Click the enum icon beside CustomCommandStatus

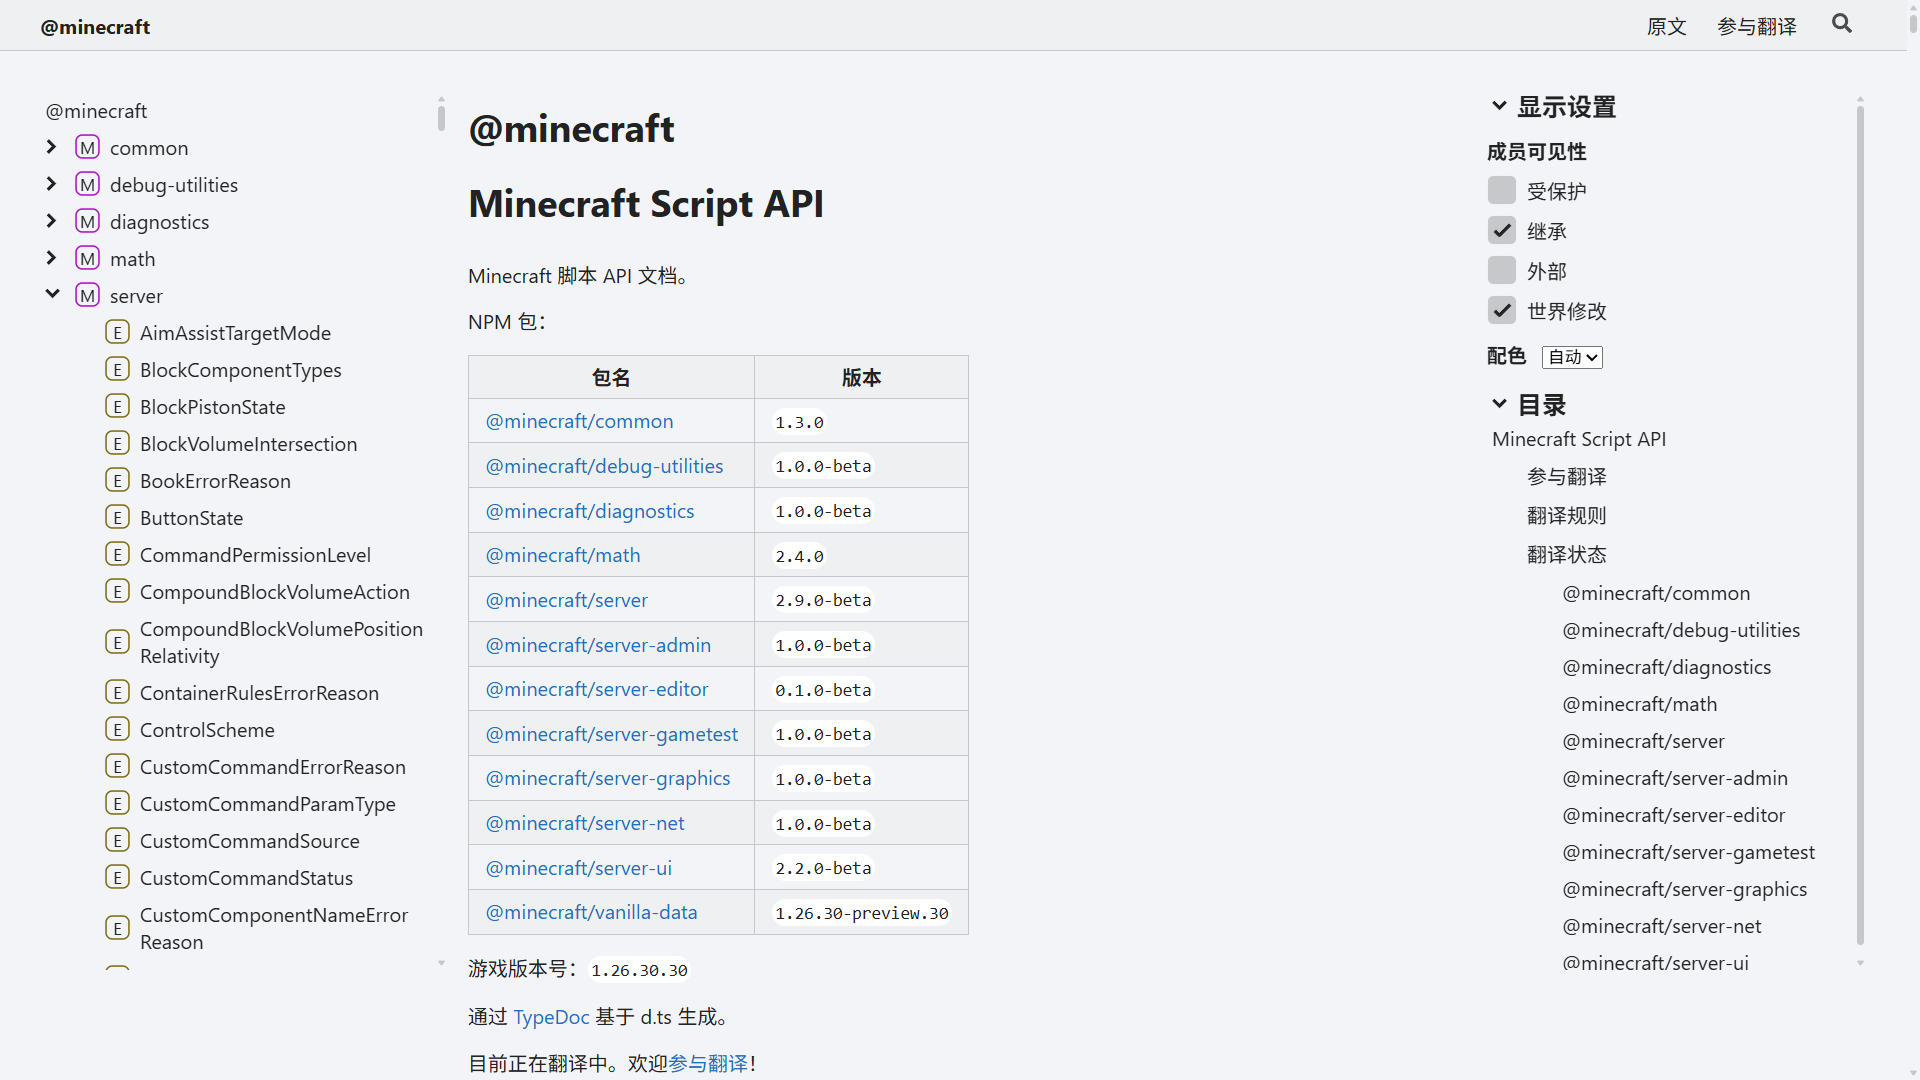click(x=118, y=878)
